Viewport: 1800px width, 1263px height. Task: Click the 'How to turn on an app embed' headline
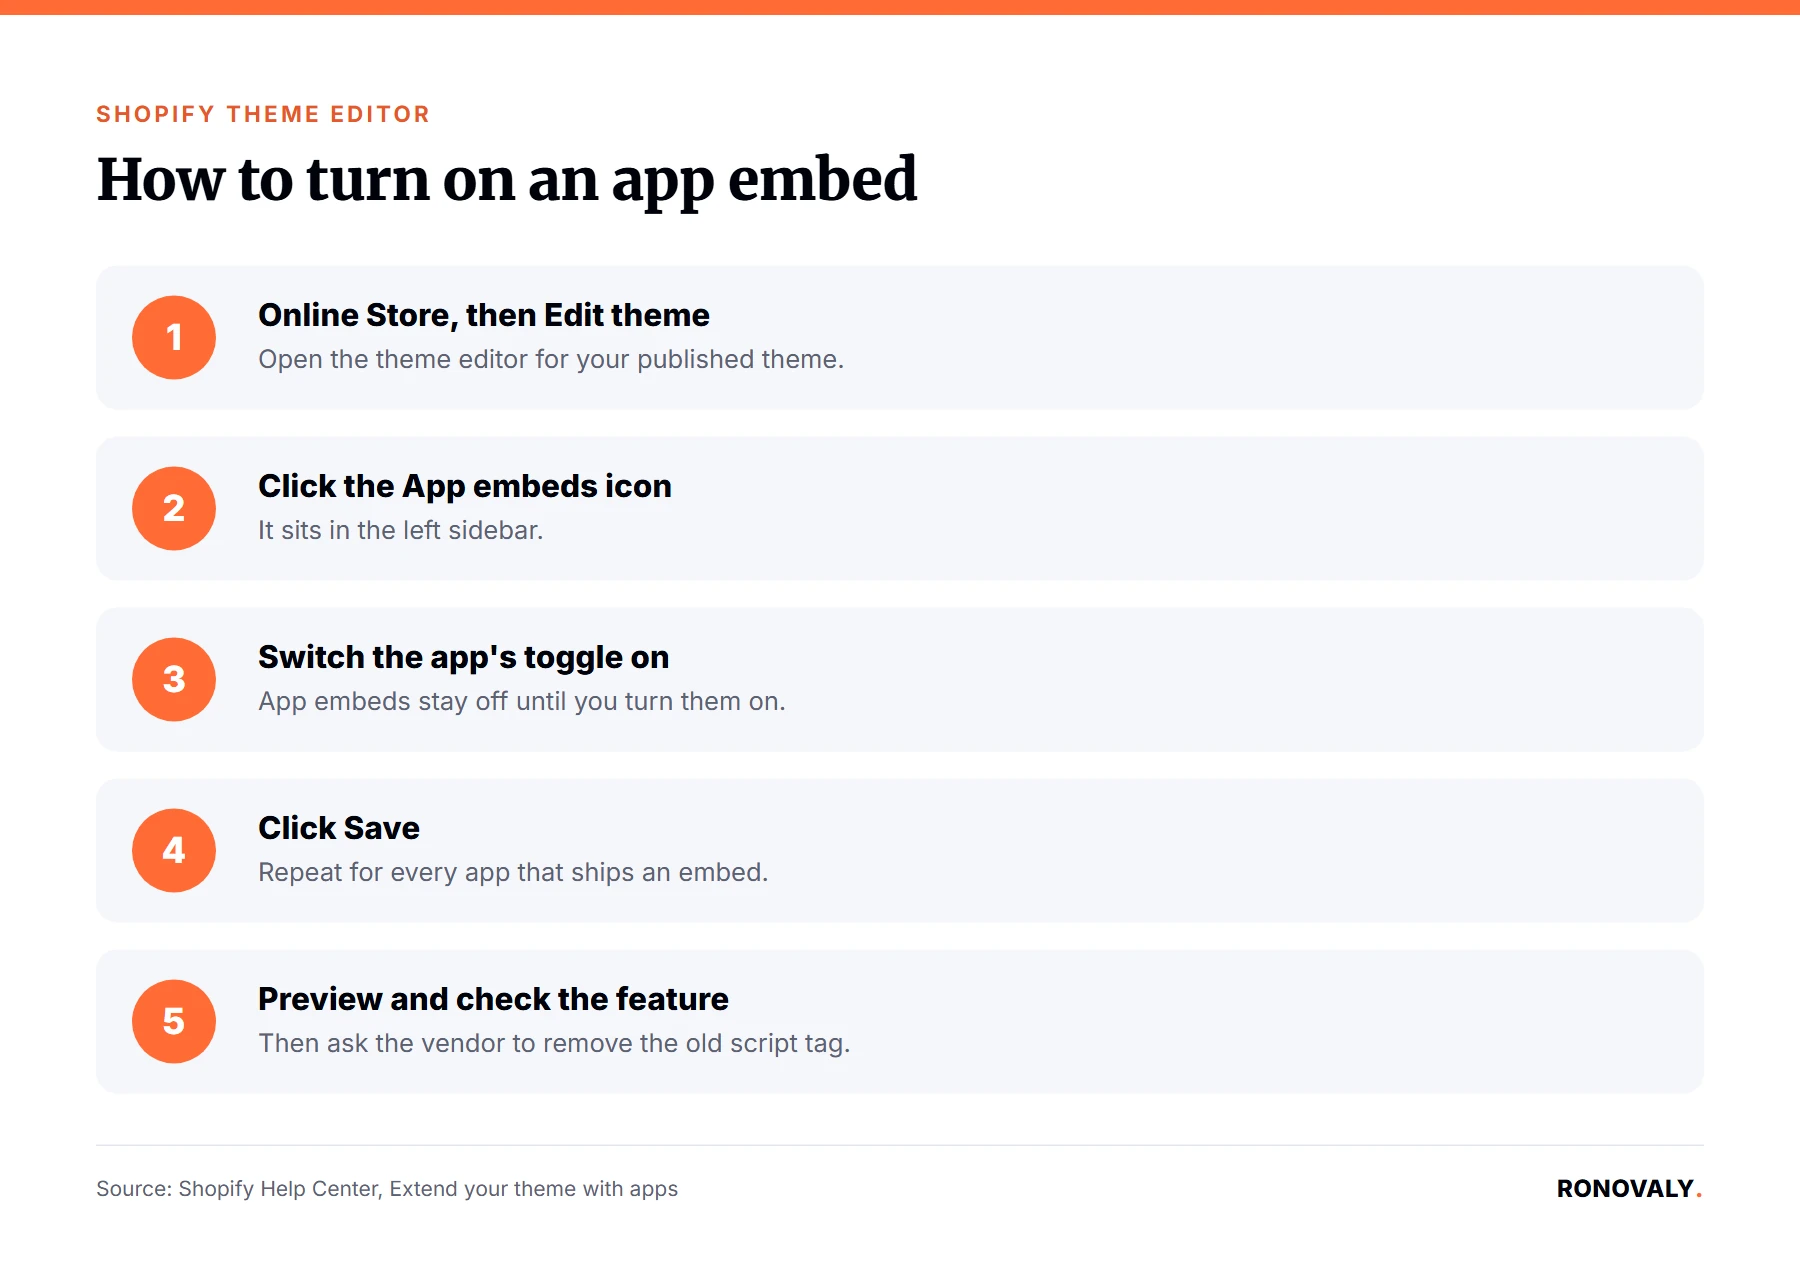(507, 181)
